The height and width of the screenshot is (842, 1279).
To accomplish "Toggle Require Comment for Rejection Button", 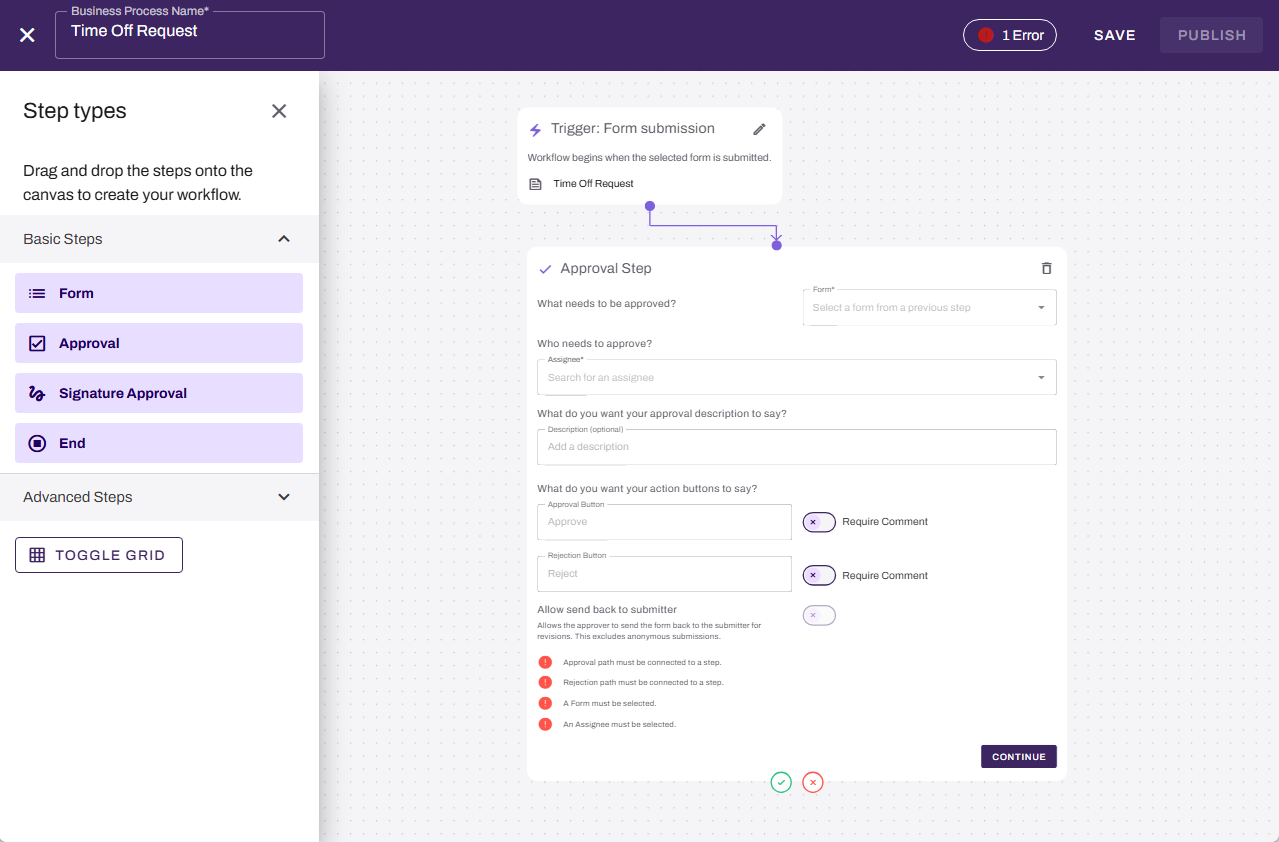I will click(x=819, y=575).
